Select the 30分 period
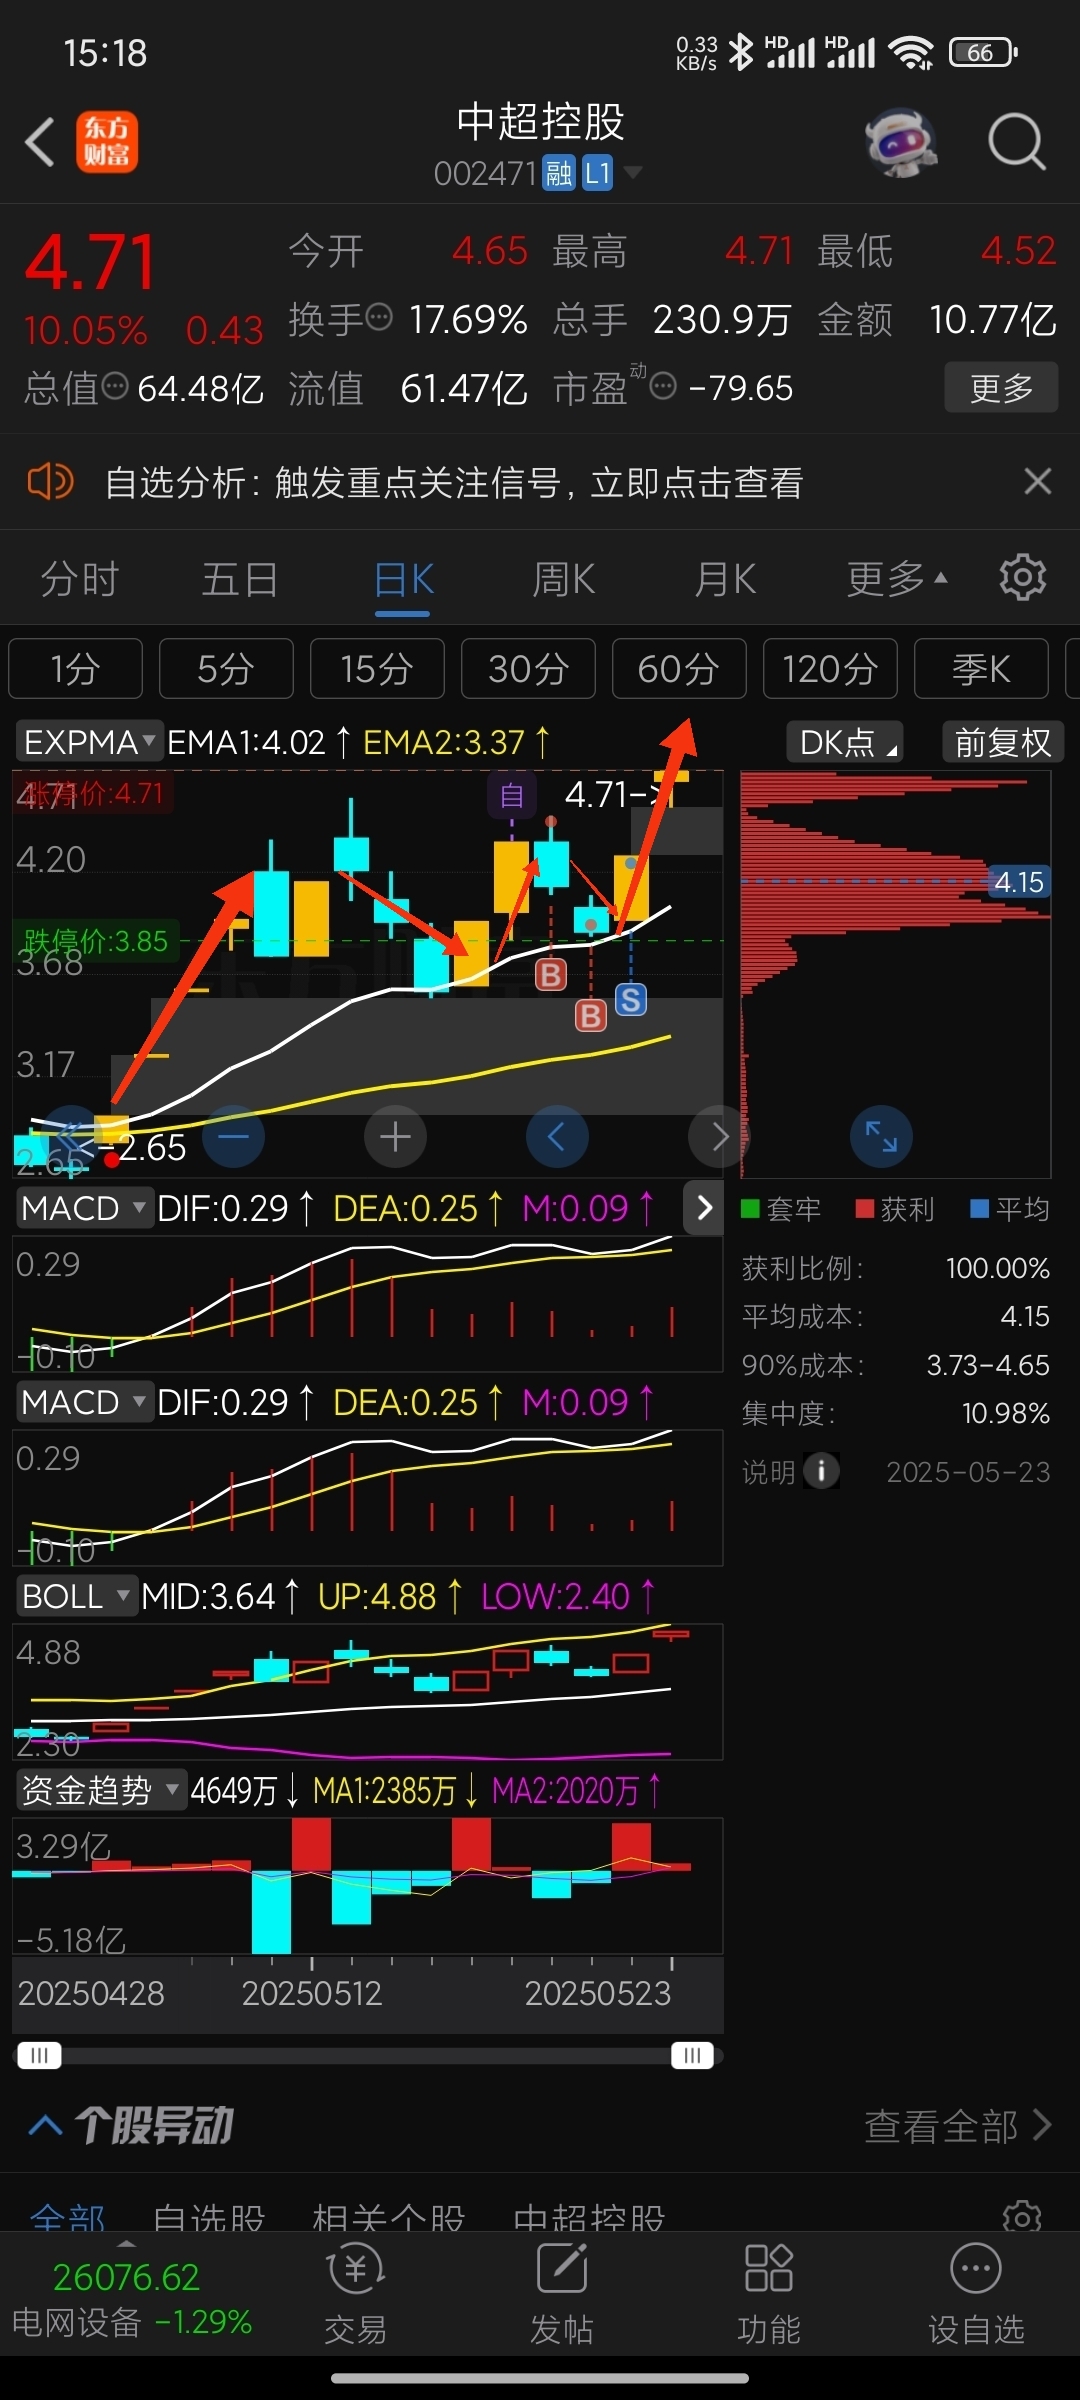The image size is (1080, 2400). pos(528,668)
